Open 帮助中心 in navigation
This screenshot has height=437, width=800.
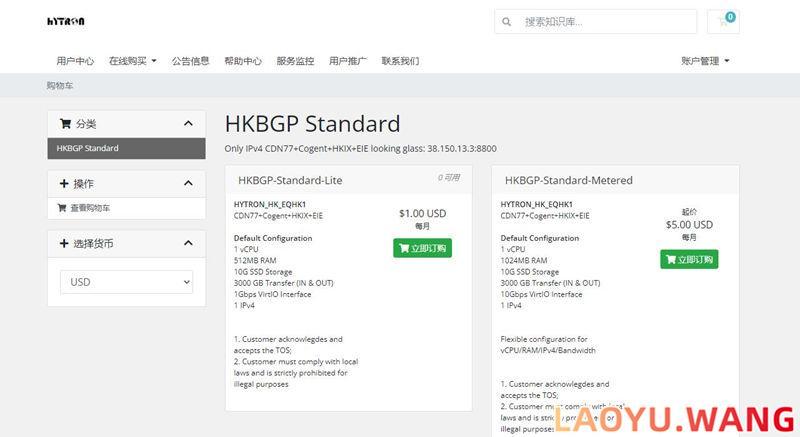tap(243, 61)
